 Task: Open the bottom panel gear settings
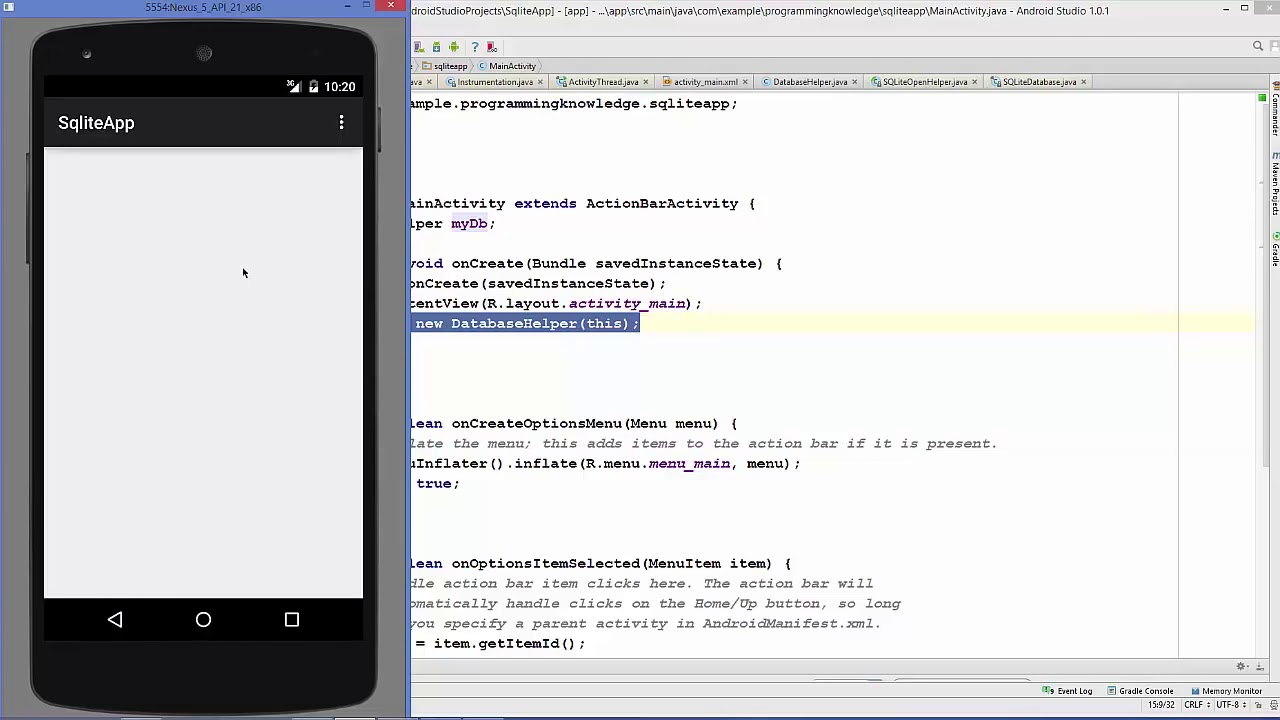pos(1243,667)
